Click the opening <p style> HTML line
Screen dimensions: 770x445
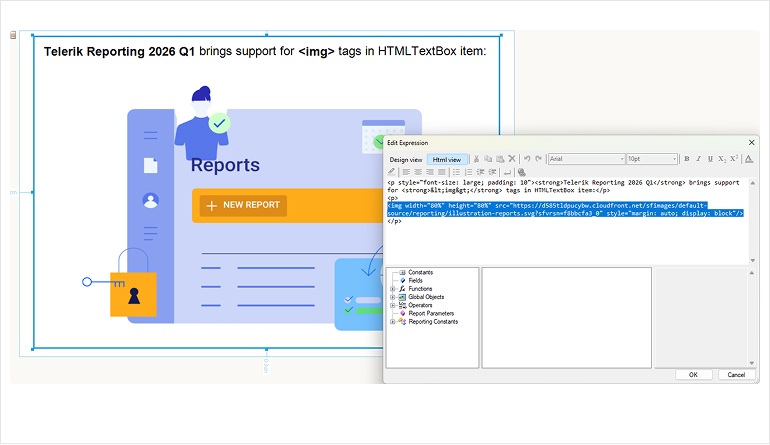pos(563,186)
